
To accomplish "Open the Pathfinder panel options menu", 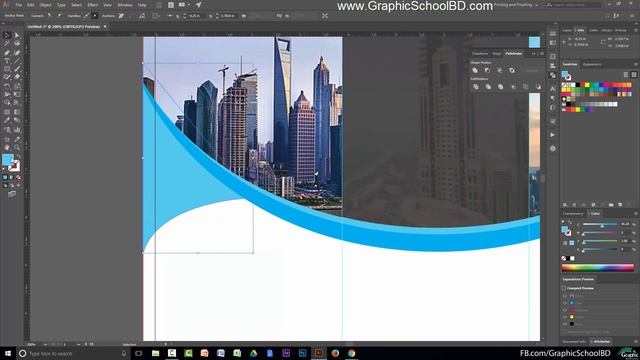I will click(542, 53).
